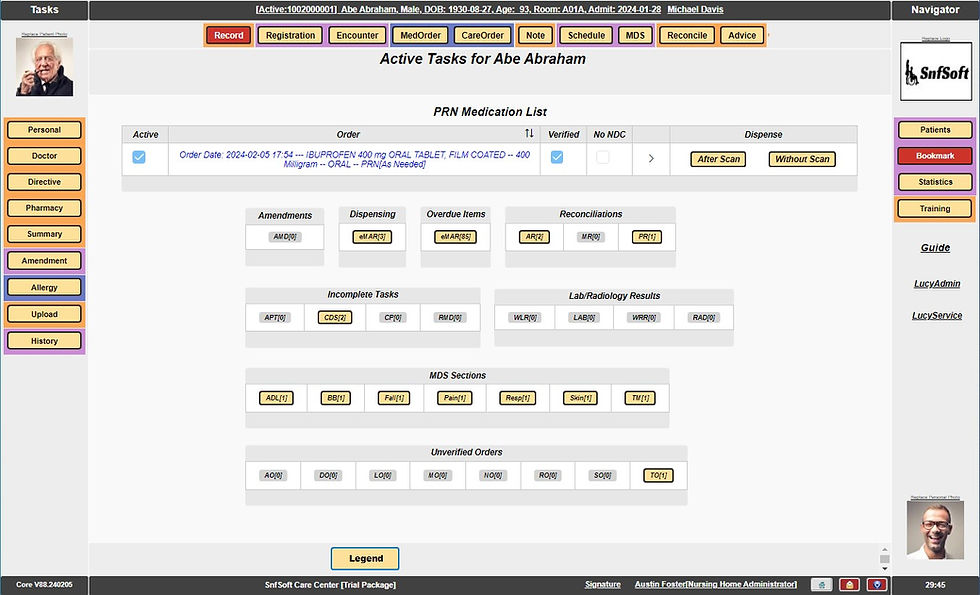Open the PR[1] reconciliation item
980x595 pixels.
coord(646,237)
